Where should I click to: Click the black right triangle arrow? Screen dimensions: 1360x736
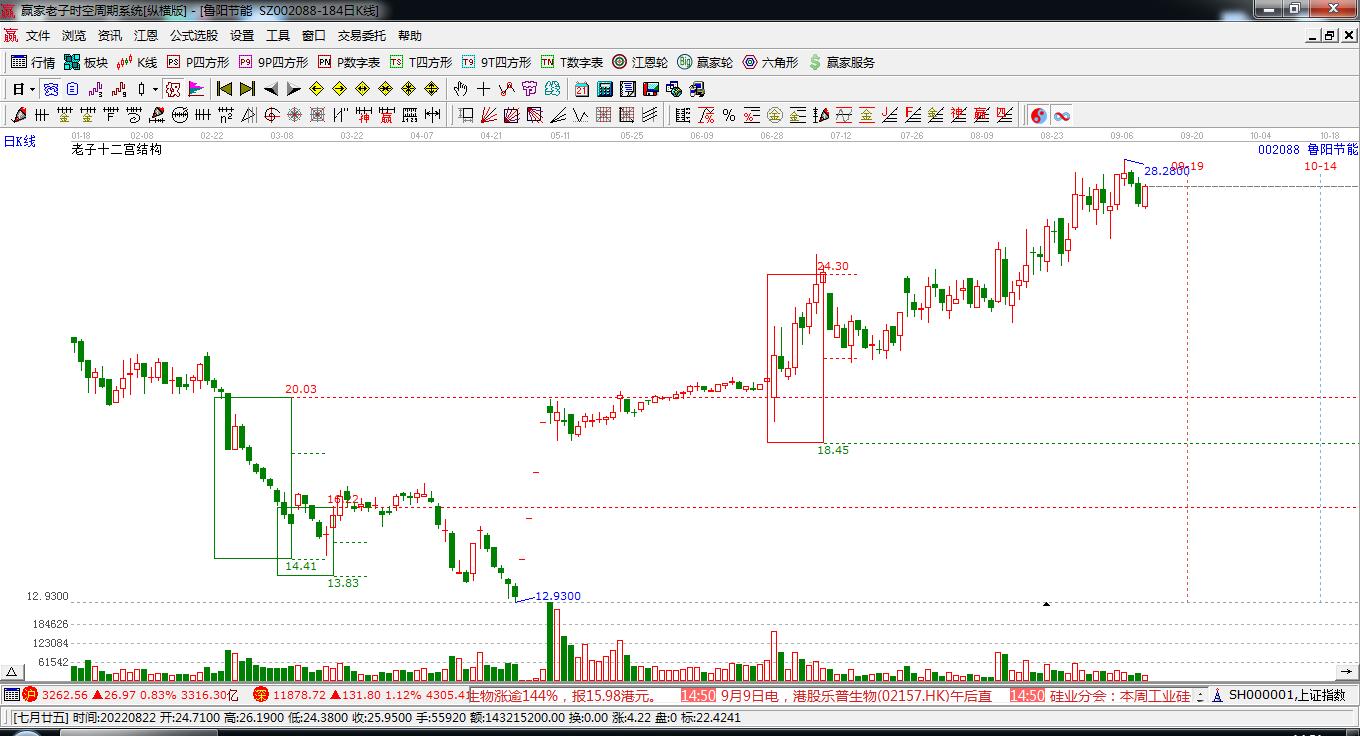294,89
